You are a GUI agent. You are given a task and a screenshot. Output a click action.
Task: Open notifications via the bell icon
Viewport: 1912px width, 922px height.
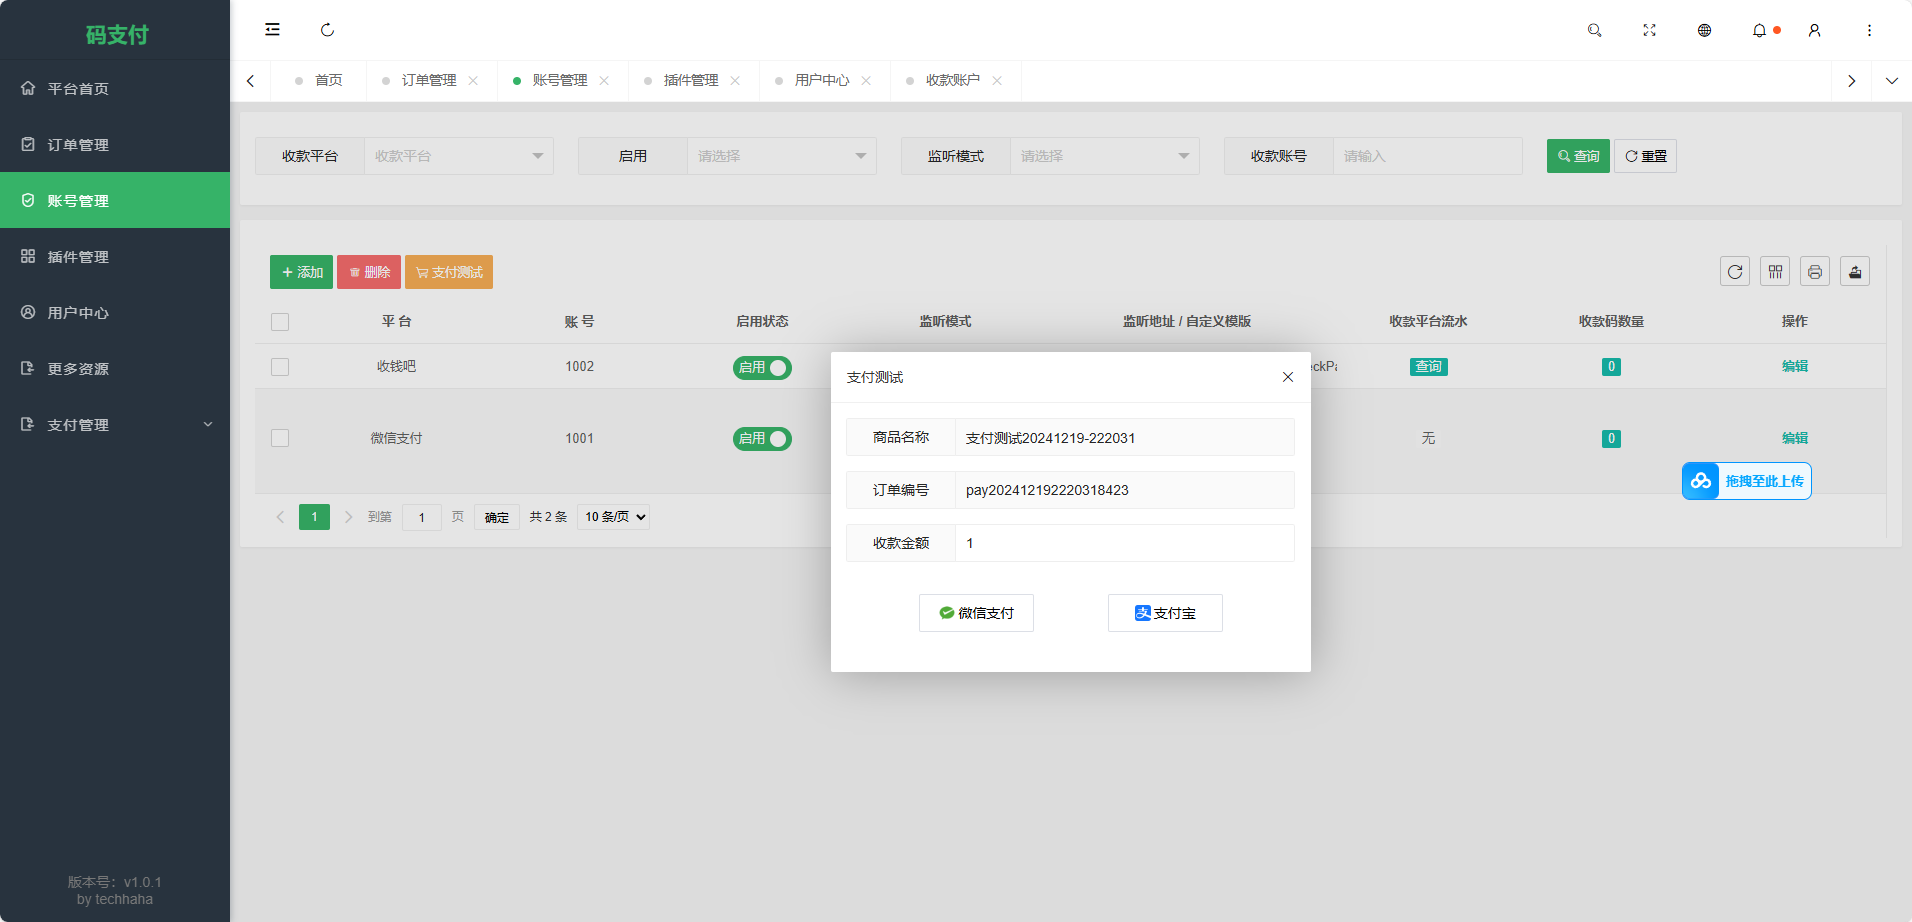pyautogui.click(x=1760, y=30)
